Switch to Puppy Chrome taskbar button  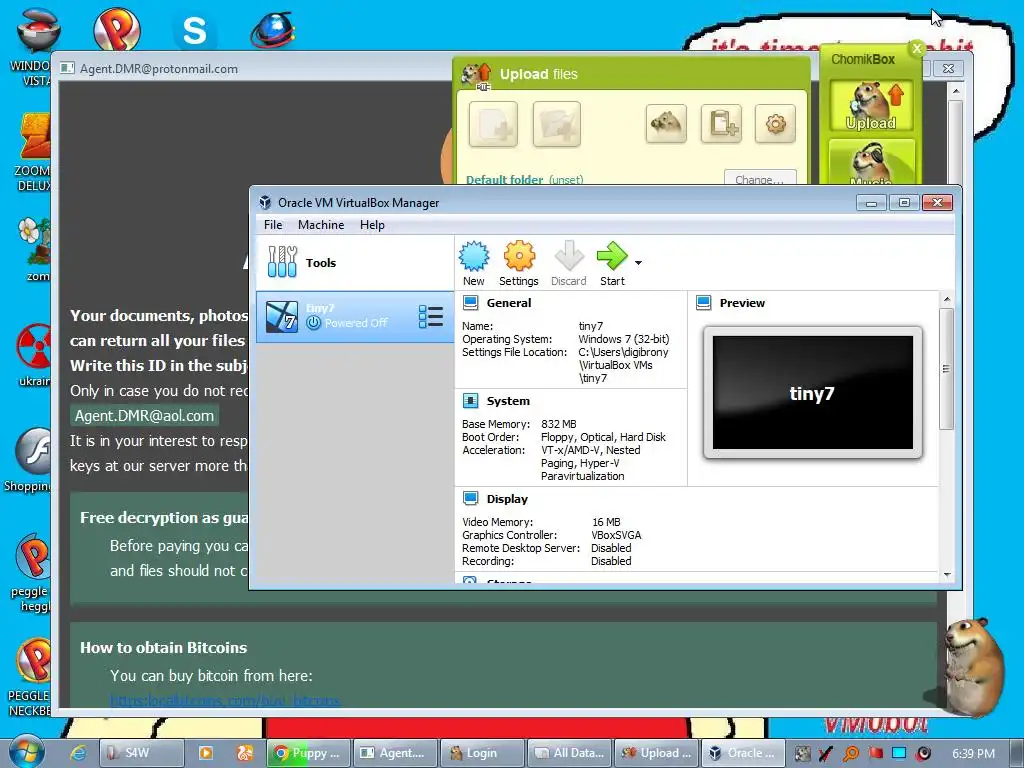click(x=309, y=753)
